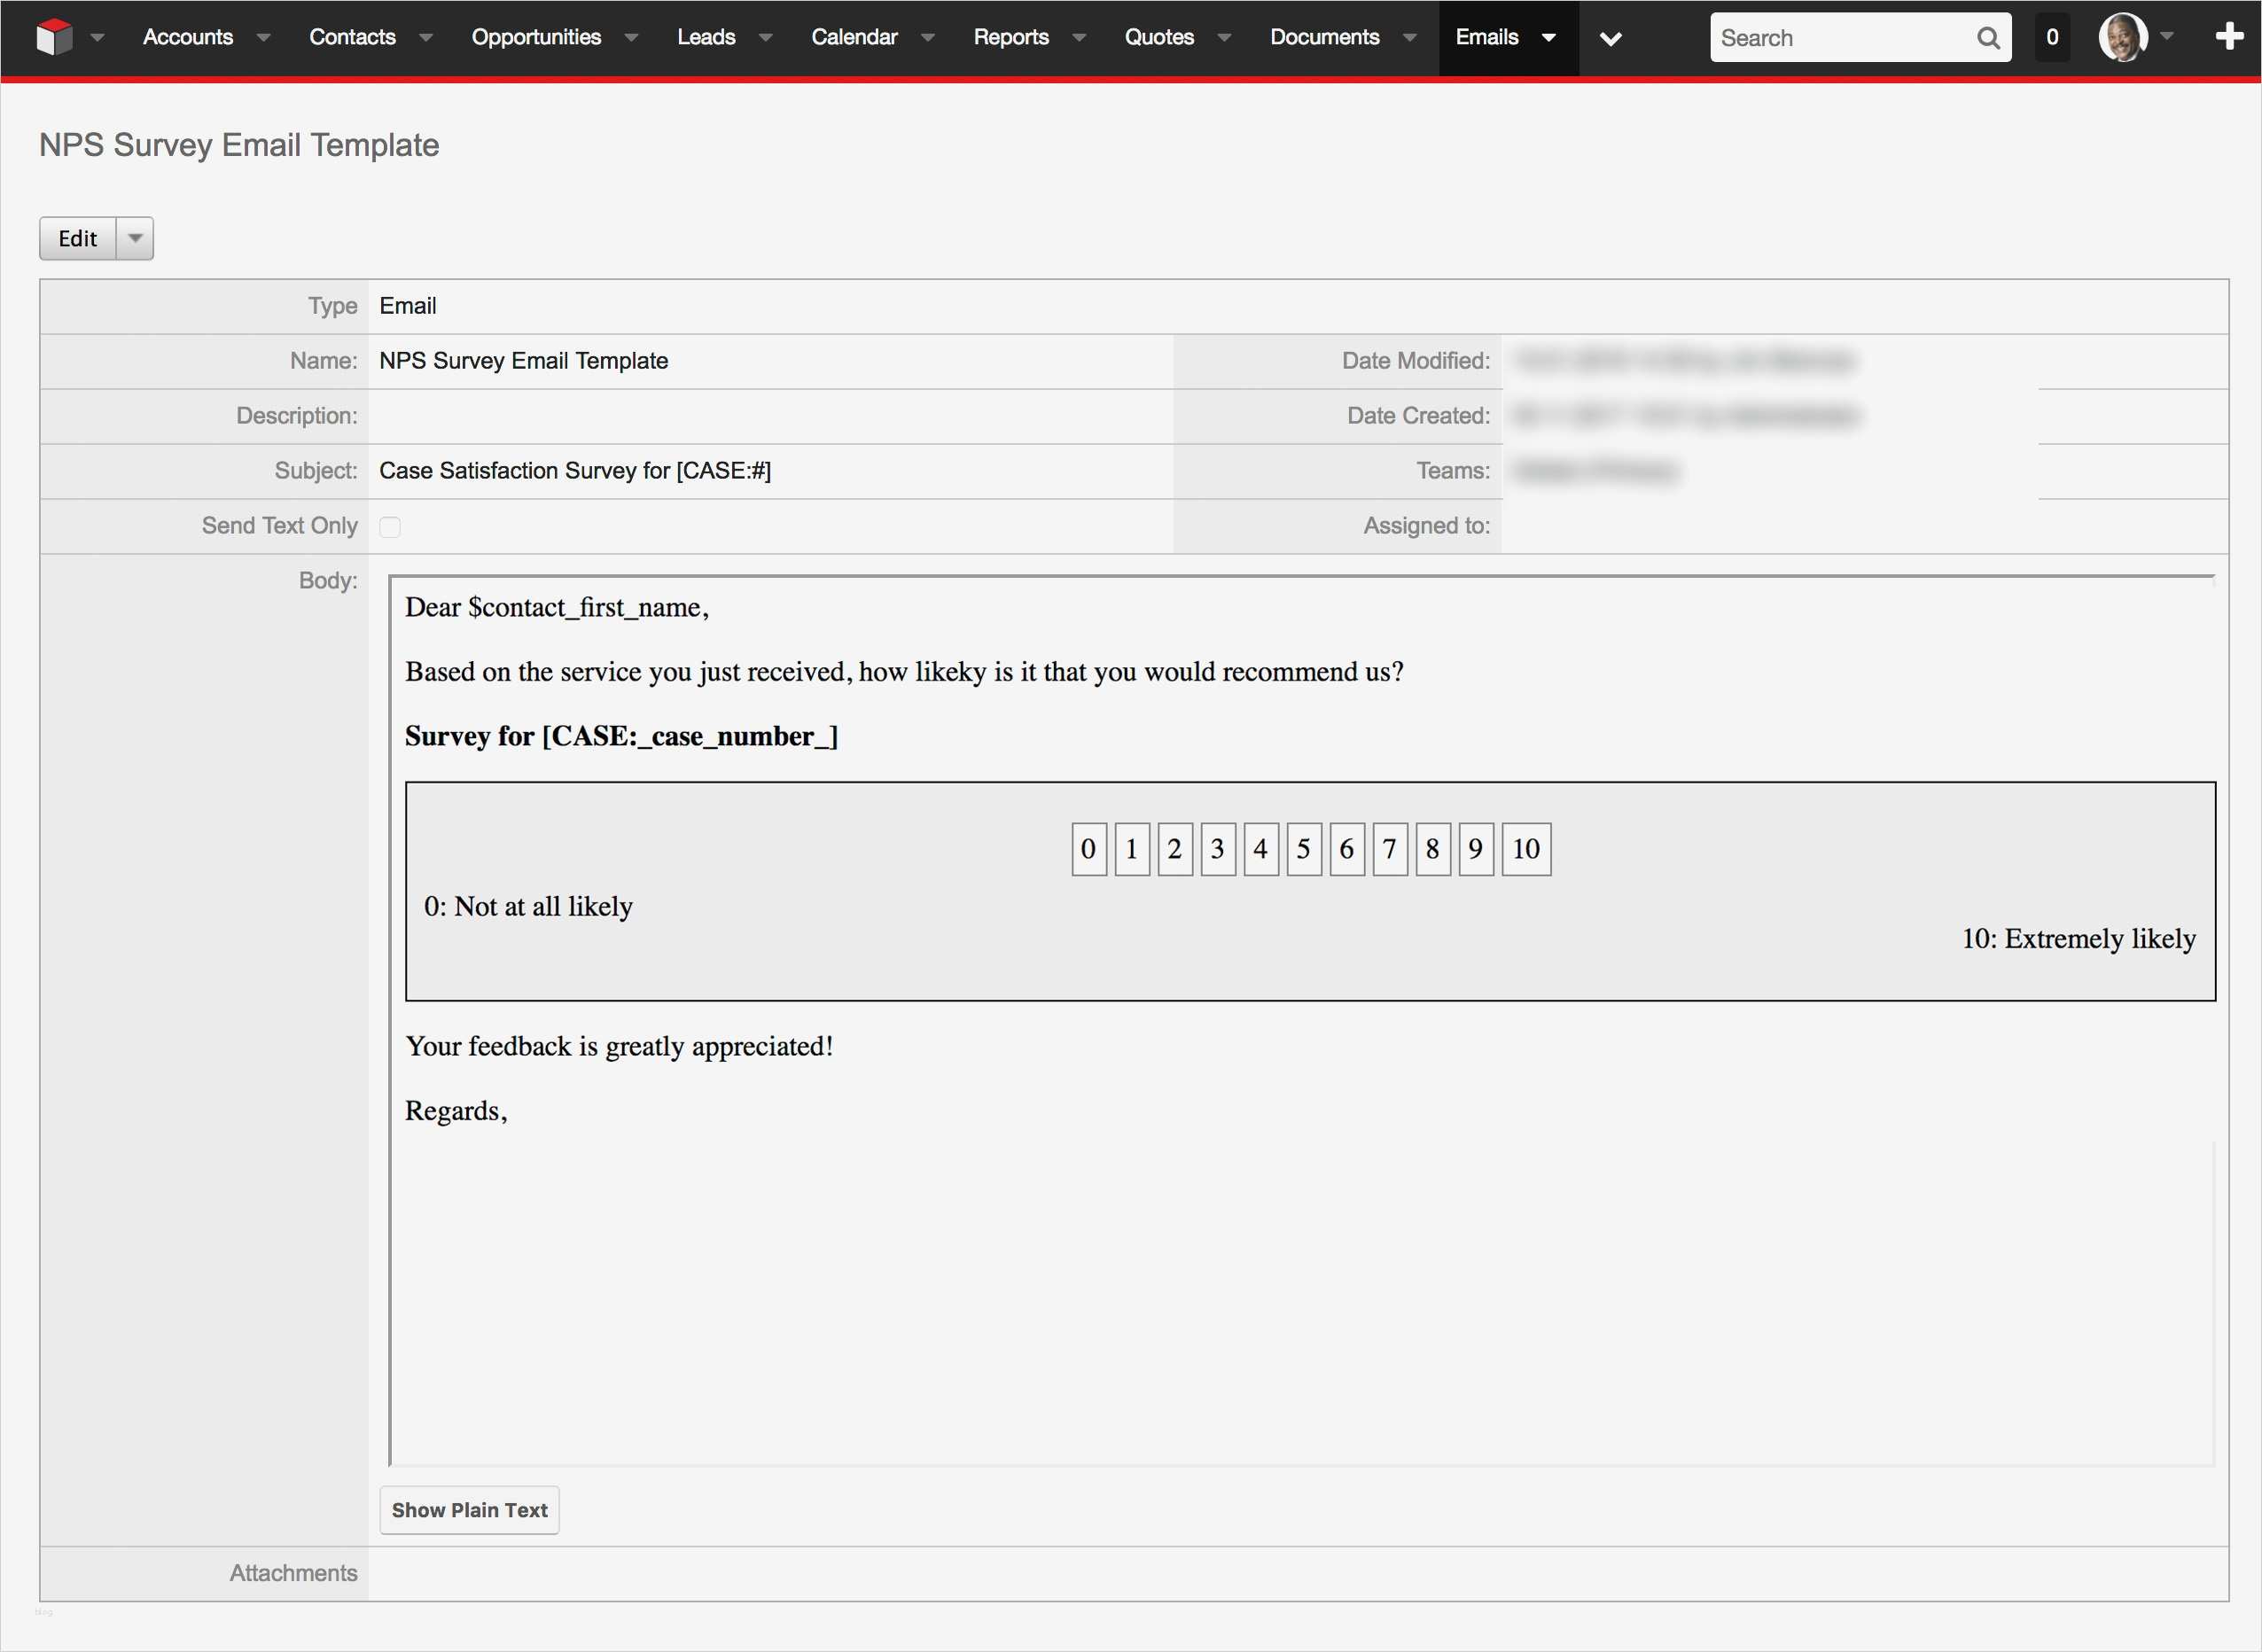This screenshot has width=2262, height=1652.
Task: Click the search magnifier icon
Action: [1988, 38]
